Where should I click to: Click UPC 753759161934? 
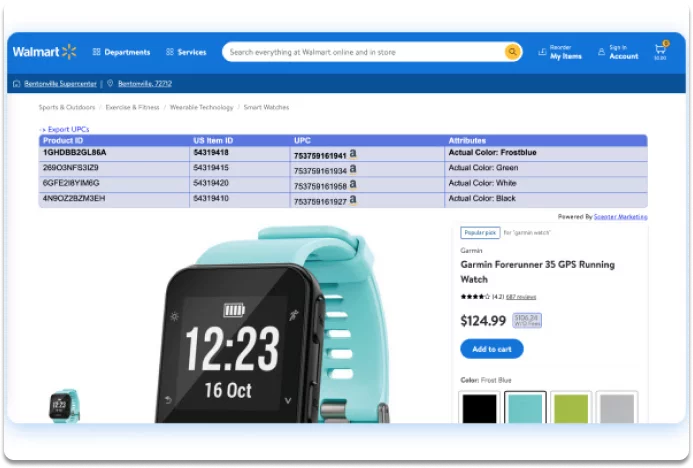click(320, 171)
